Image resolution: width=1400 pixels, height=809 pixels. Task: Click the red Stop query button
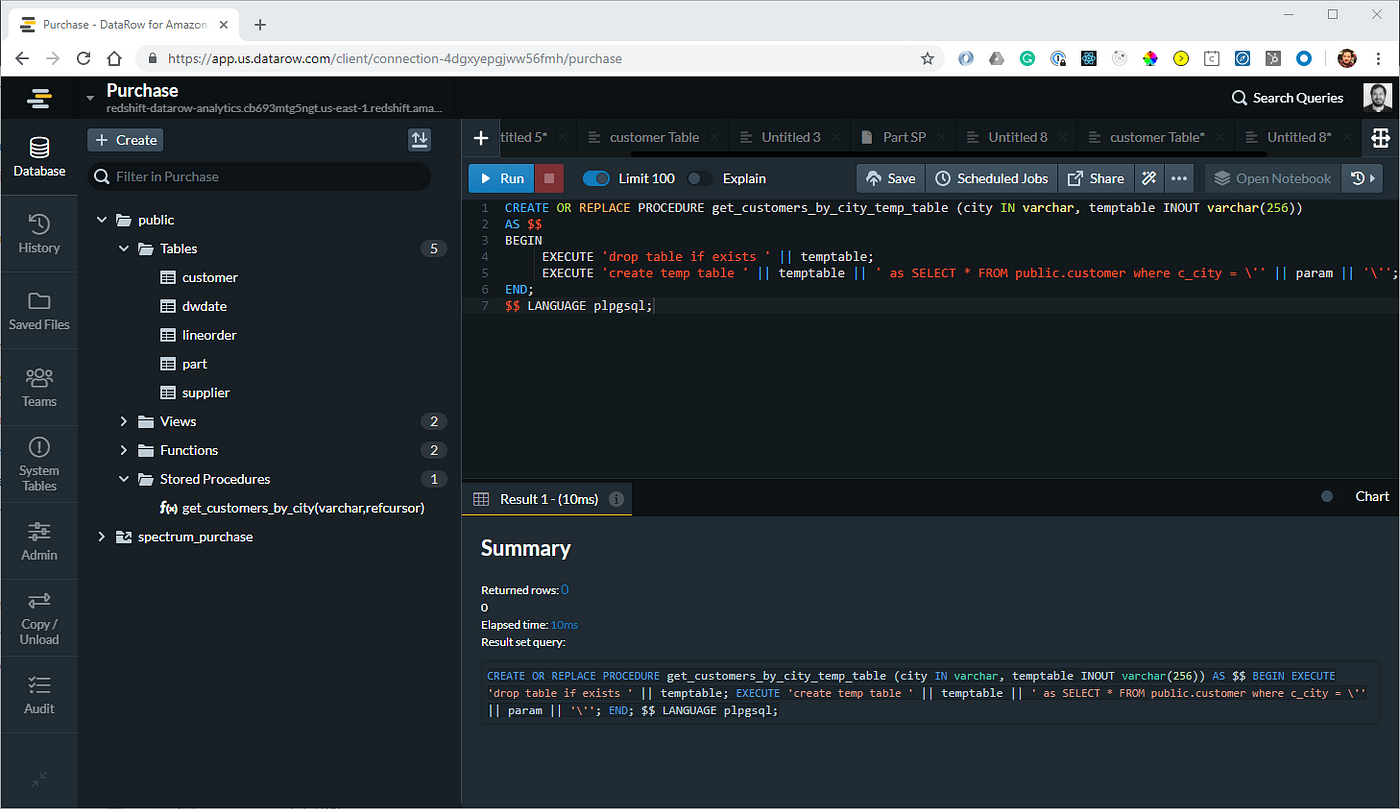point(548,178)
